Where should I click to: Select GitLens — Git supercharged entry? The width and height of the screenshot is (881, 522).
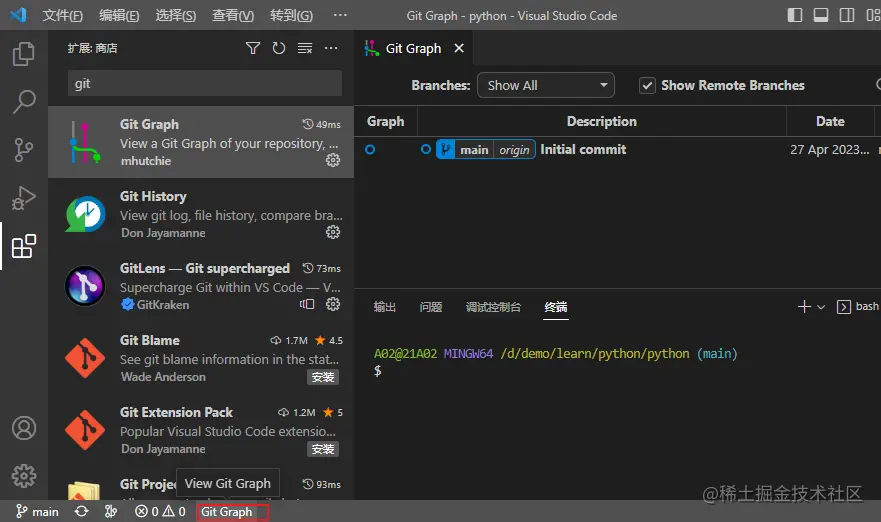(x=201, y=286)
